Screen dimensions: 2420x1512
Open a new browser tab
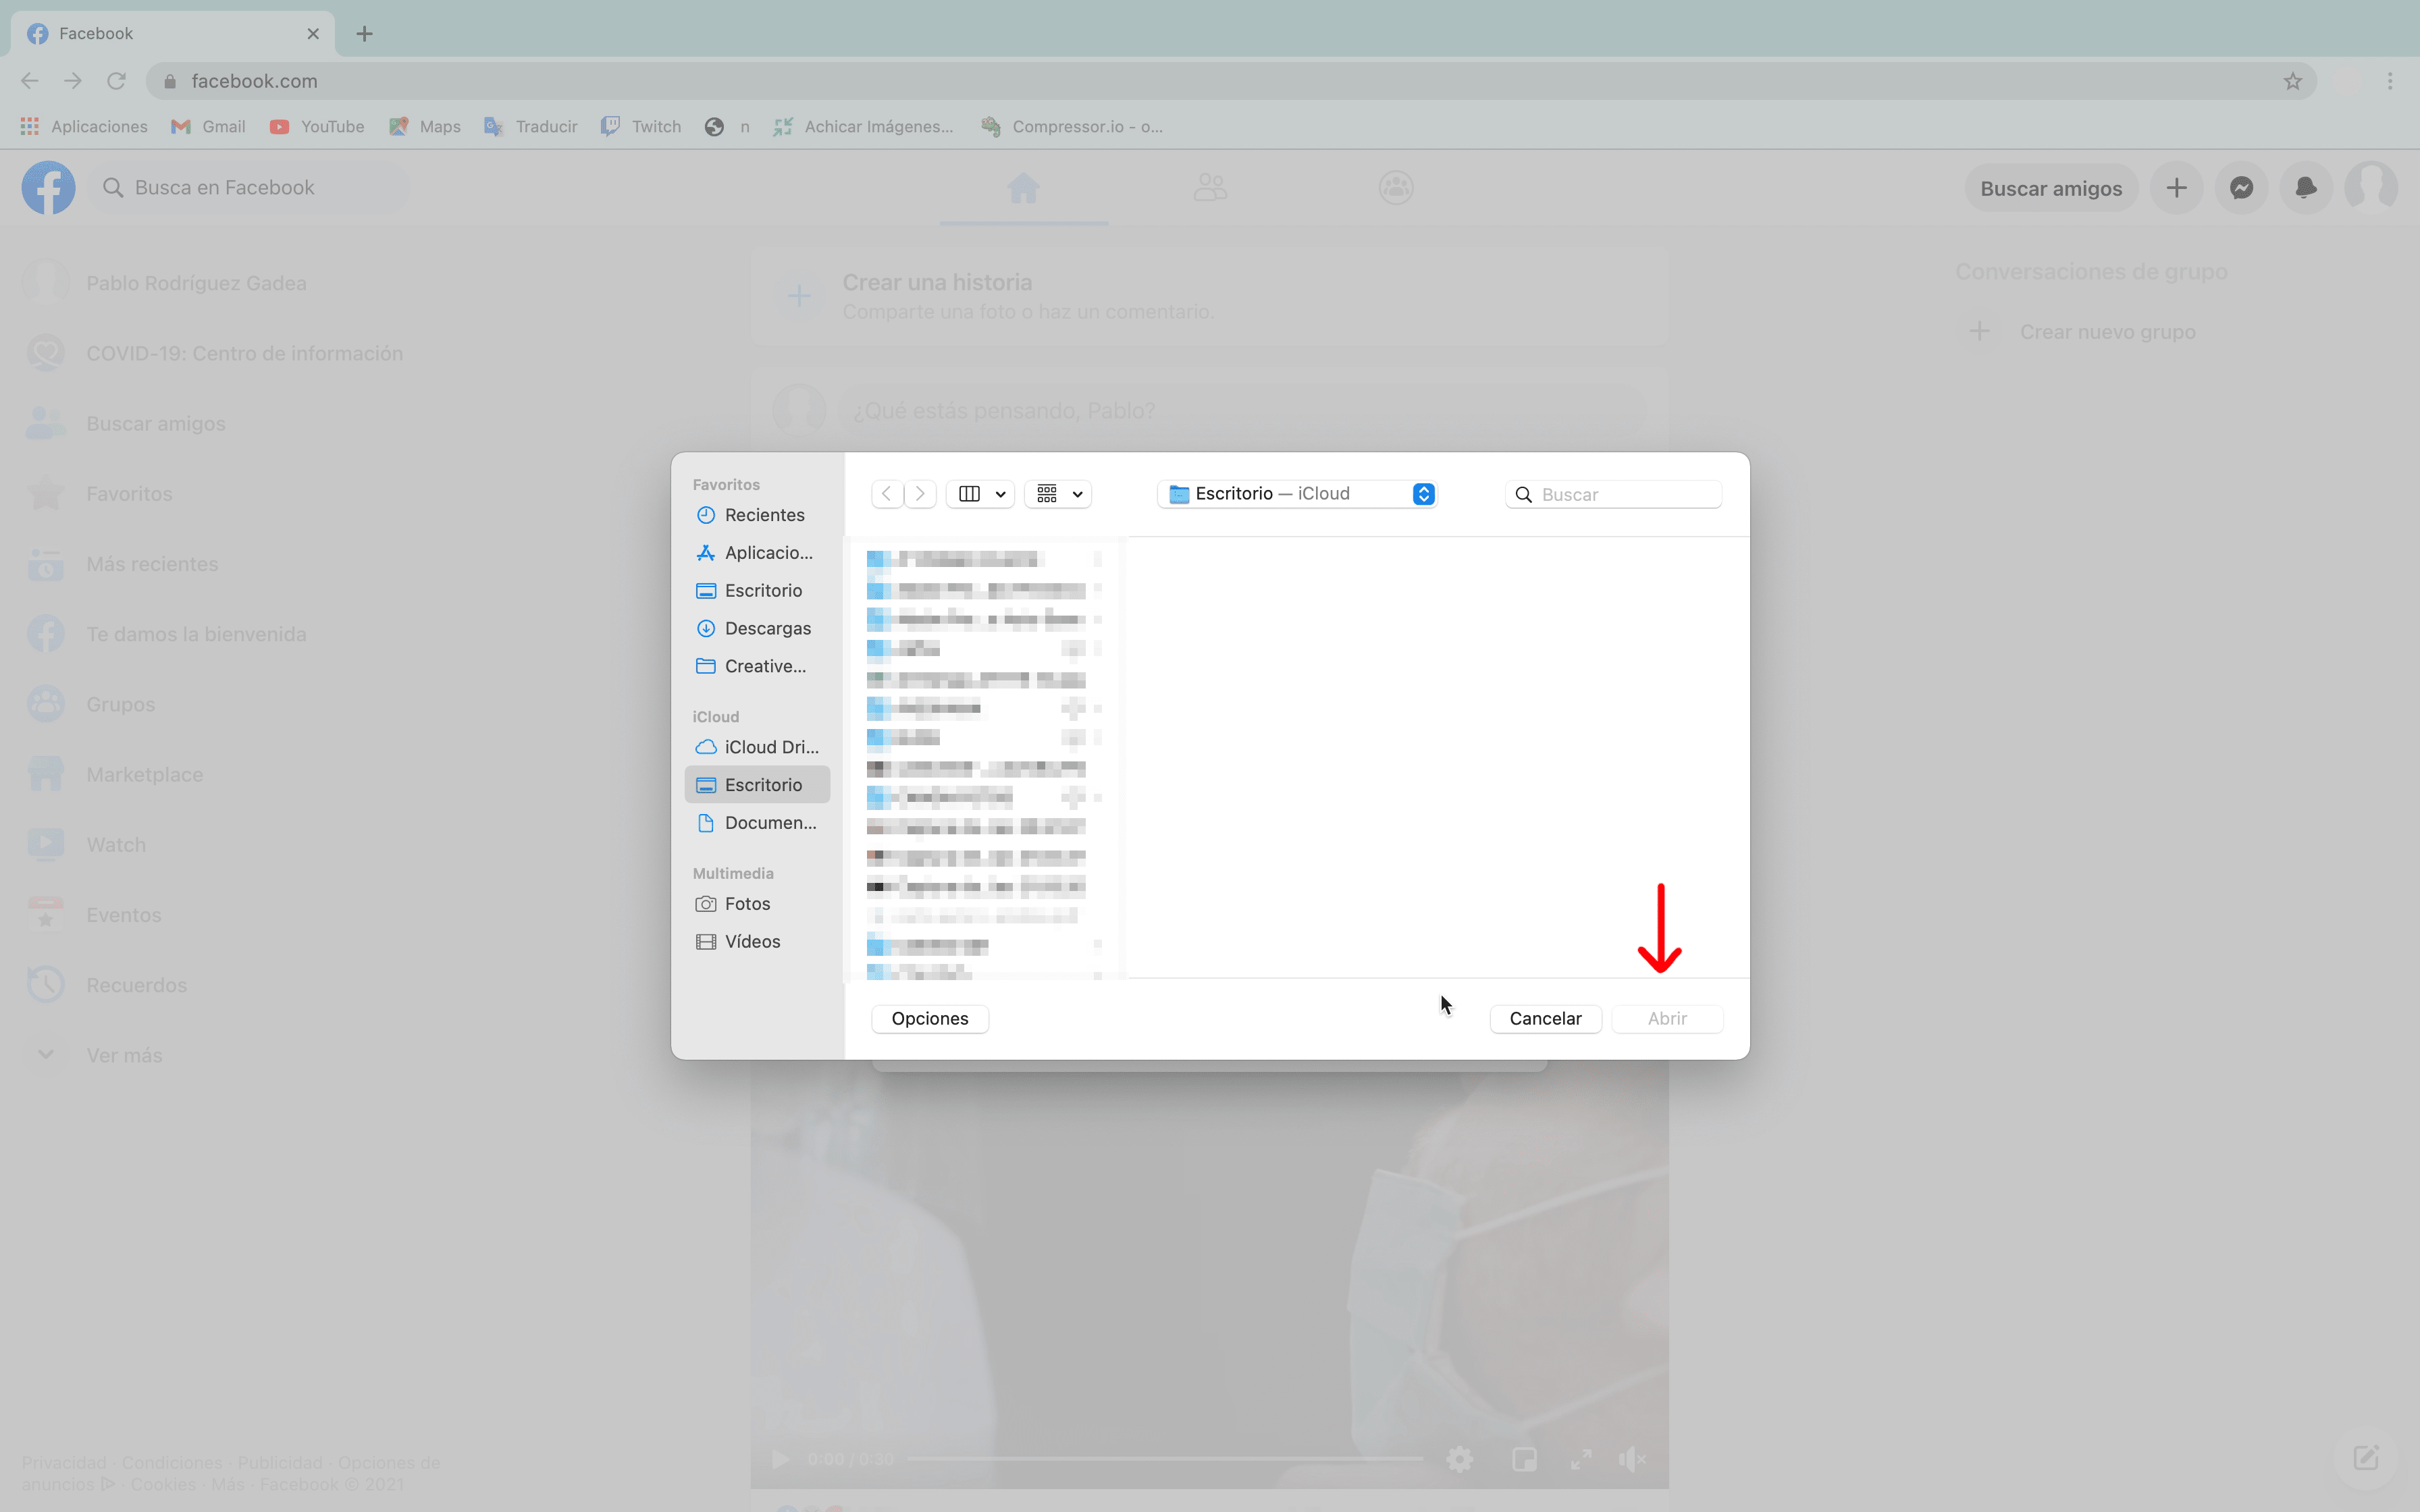tap(365, 34)
